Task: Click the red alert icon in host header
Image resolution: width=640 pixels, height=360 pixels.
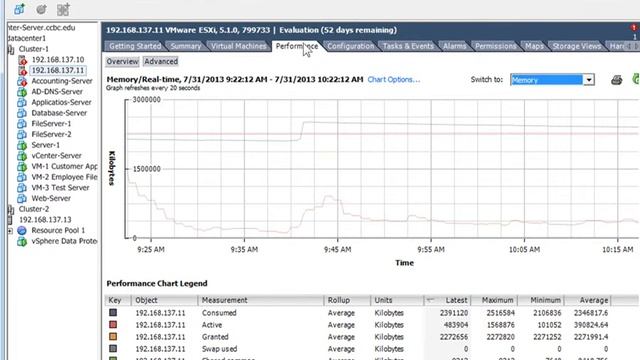Action: click(x=634, y=28)
